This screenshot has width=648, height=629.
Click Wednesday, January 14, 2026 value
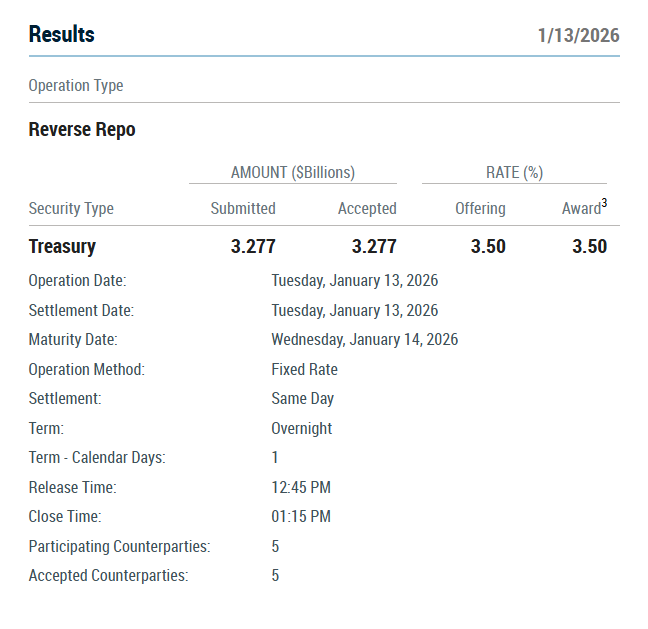coord(364,340)
